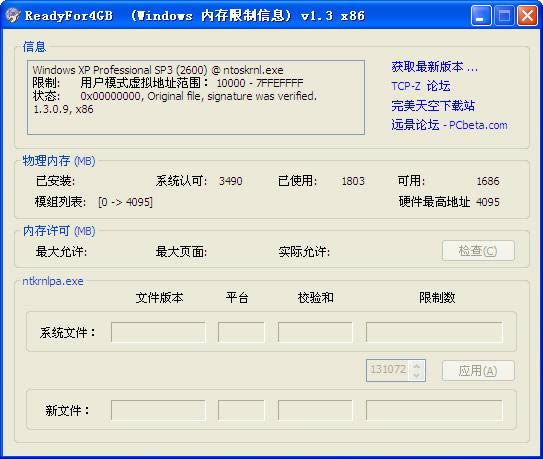Open the 获取最新版本 link
The width and height of the screenshot is (543, 459).
(435, 67)
